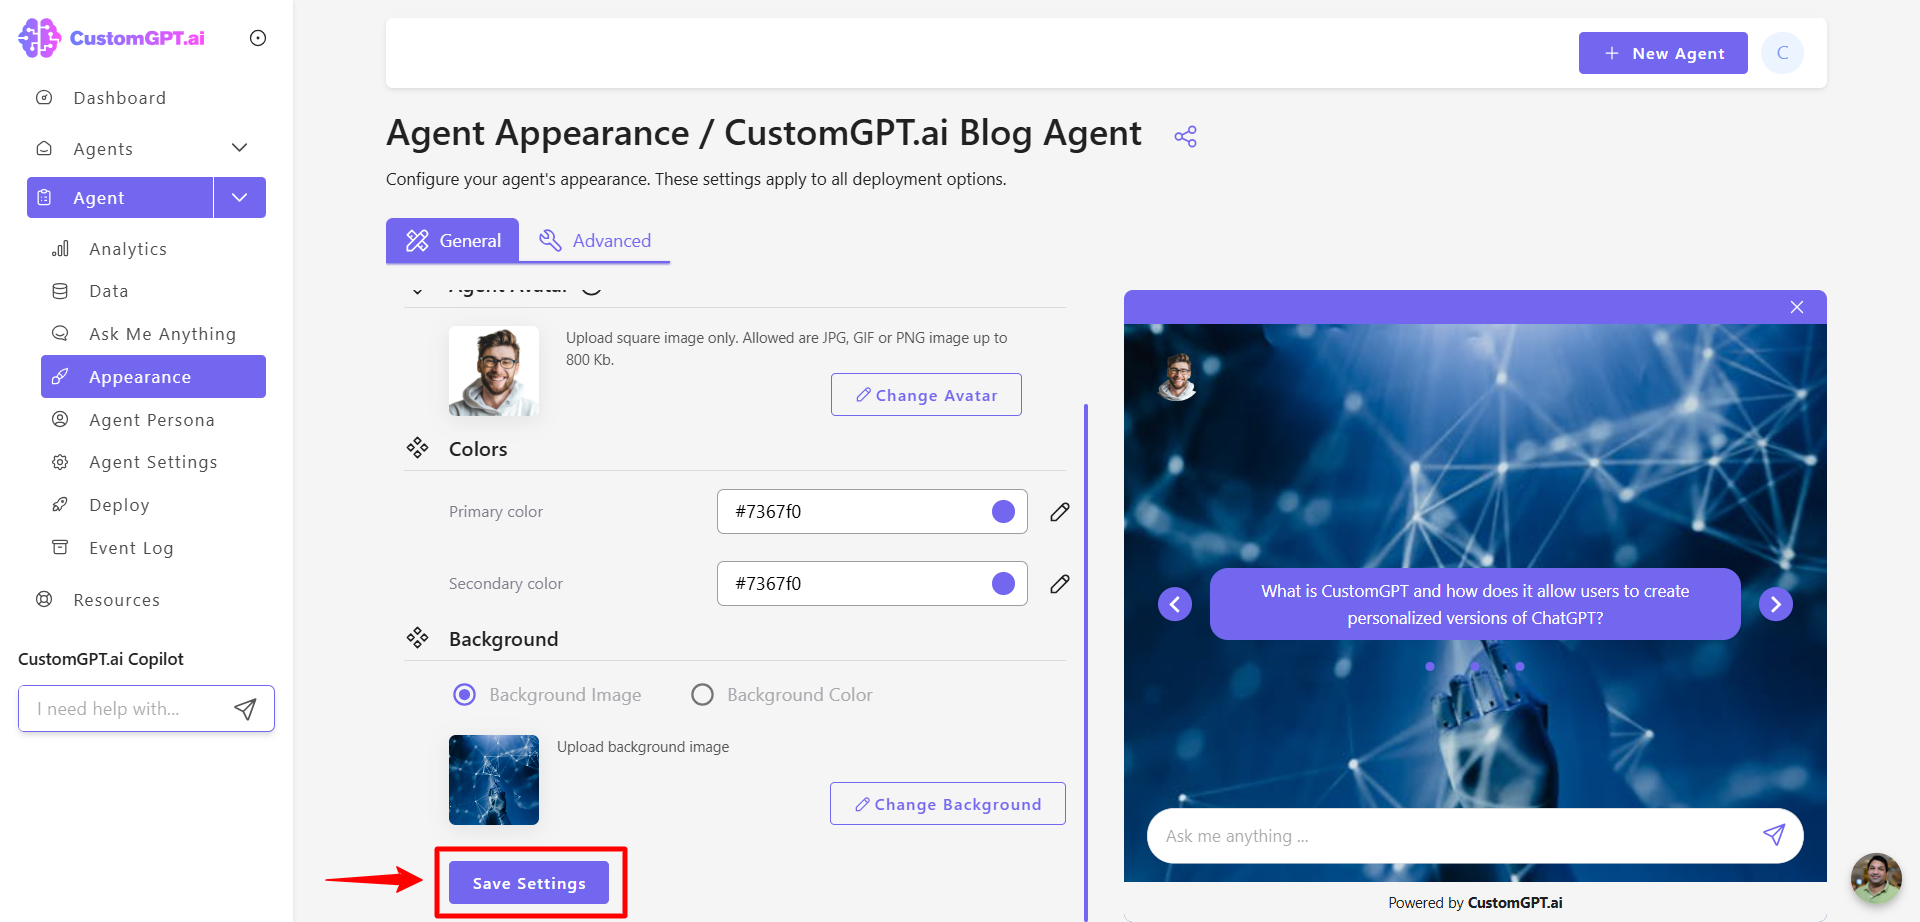
Task: Open Resources in the sidebar
Action: tap(116, 600)
